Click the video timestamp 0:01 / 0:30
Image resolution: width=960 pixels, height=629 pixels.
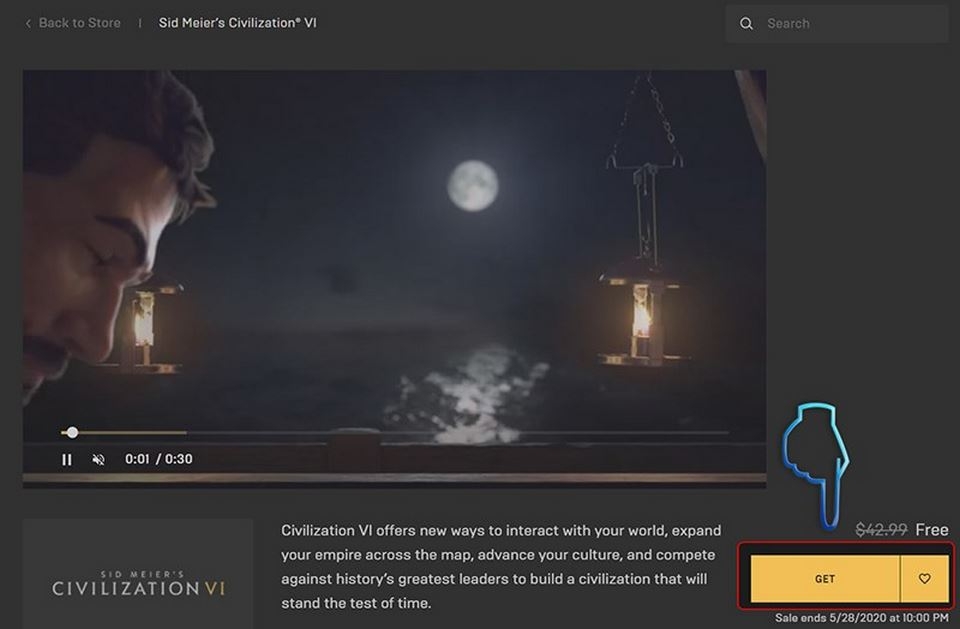pyautogui.click(x=159, y=459)
